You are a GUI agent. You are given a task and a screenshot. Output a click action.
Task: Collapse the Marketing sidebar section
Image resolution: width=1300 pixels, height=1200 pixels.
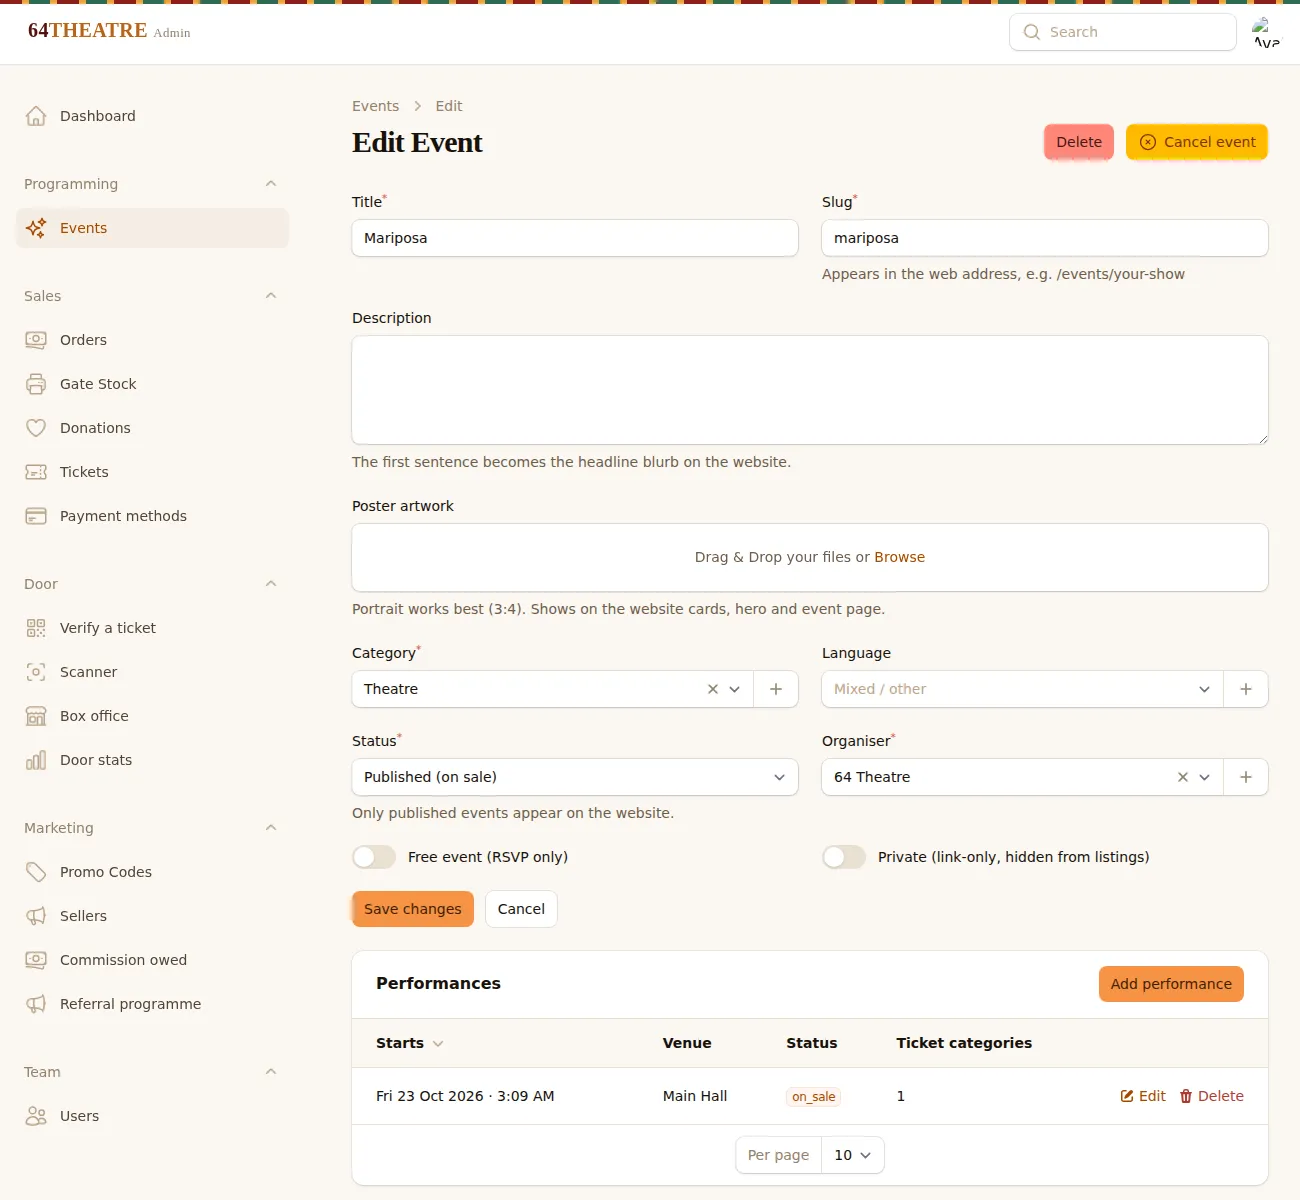[271, 828]
